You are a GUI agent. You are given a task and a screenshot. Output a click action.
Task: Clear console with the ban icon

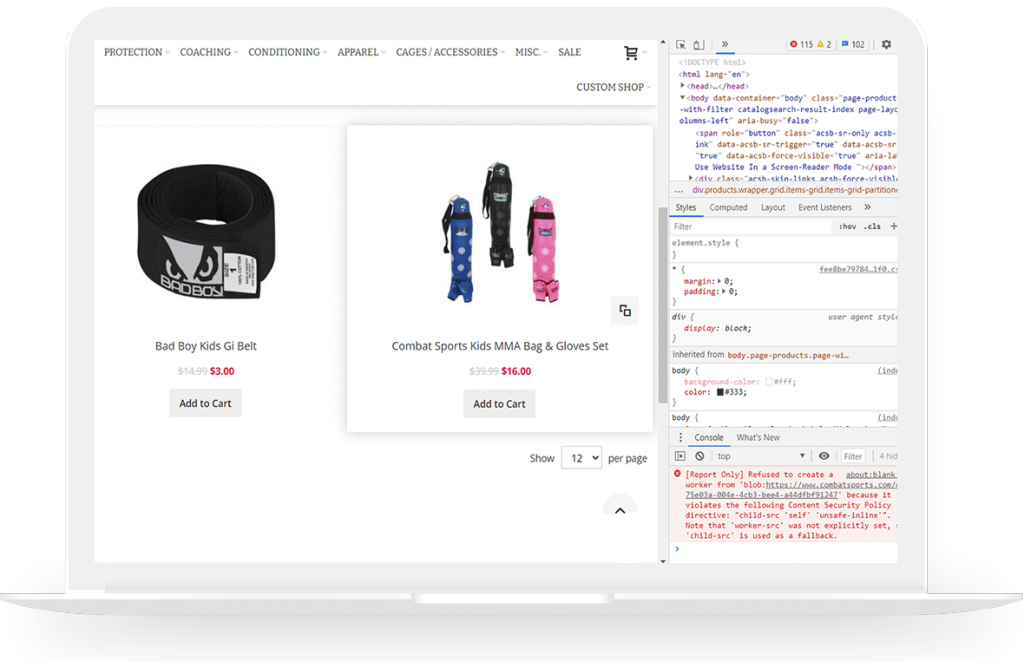(x=700, y=456)
